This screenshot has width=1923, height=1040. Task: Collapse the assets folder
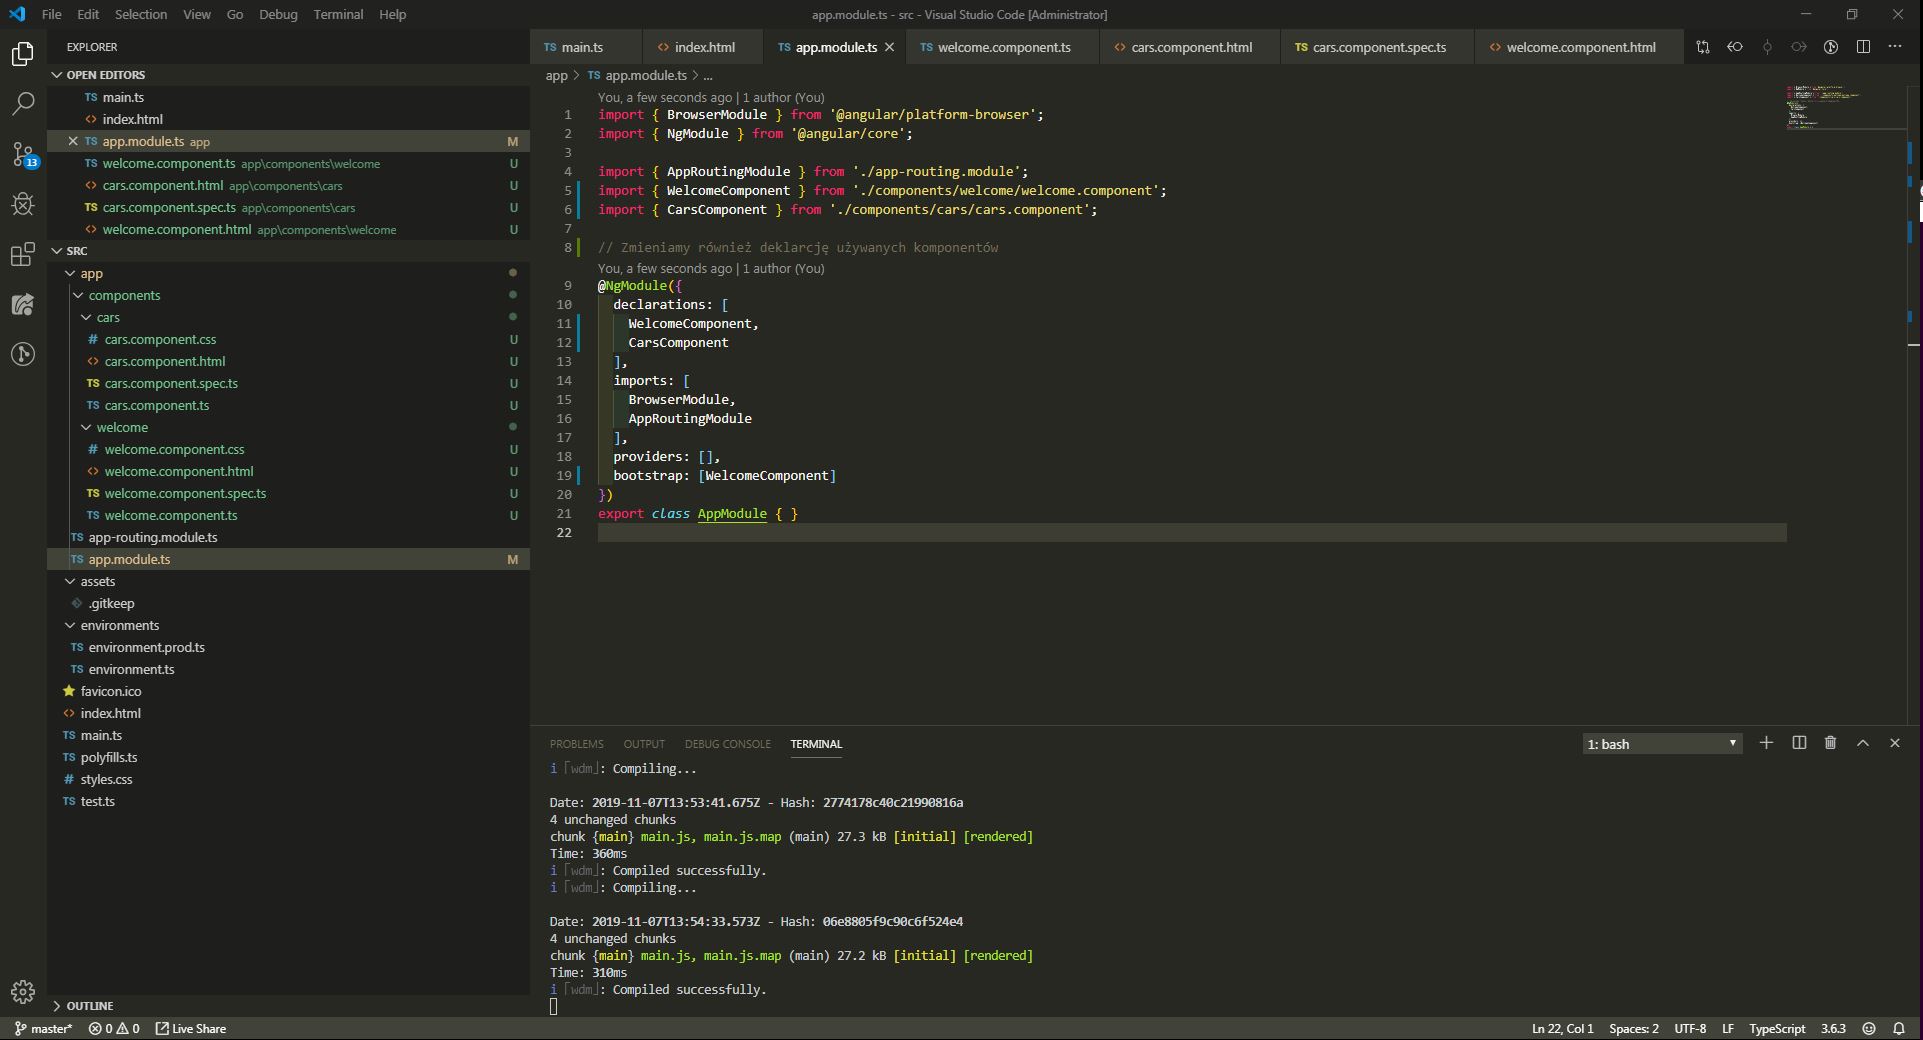[288, 581]
